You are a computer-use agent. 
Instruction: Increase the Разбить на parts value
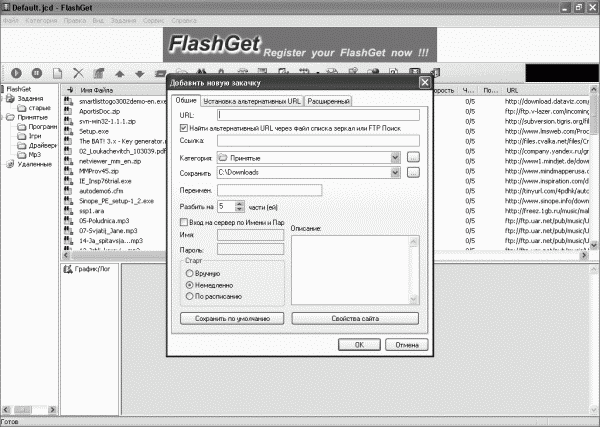point(240,204)
